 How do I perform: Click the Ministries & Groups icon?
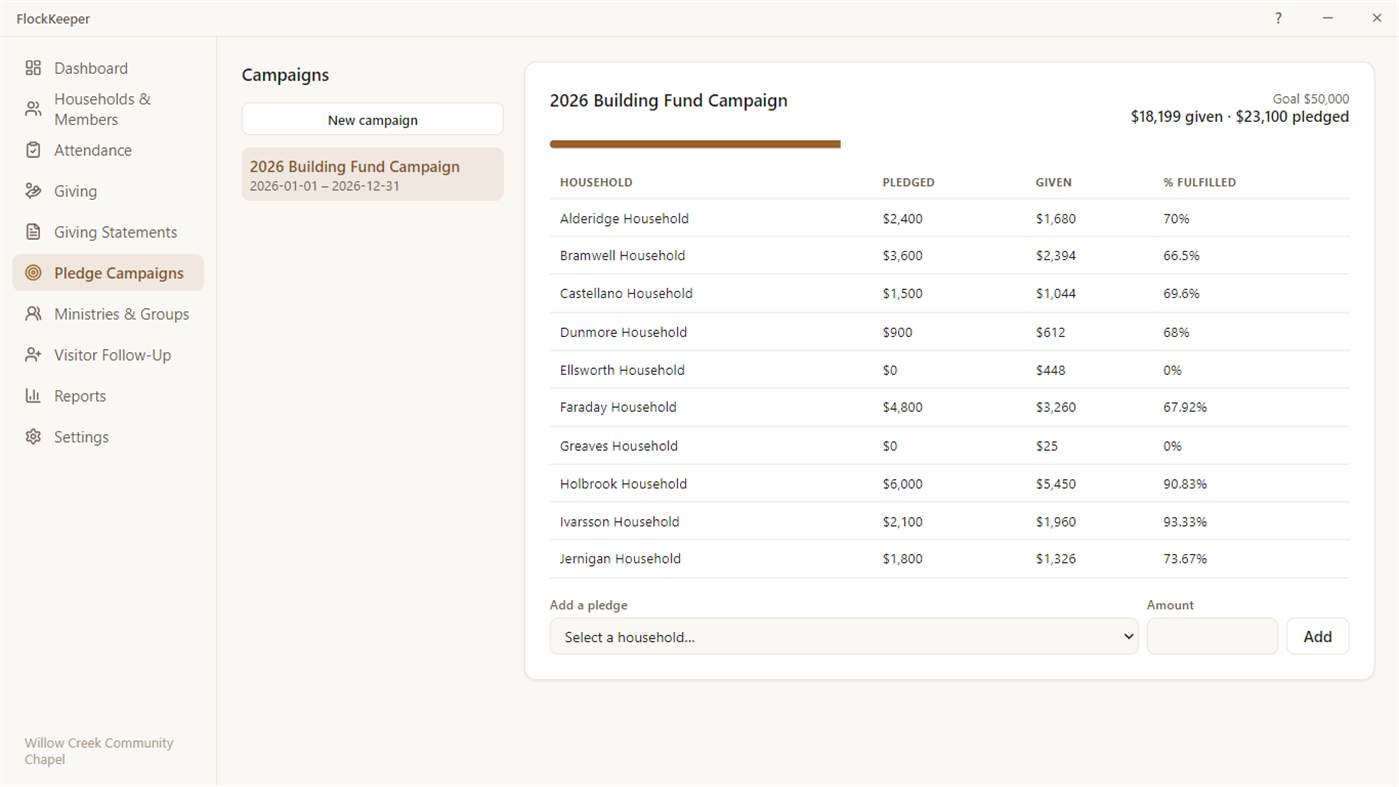coord(33,314)
